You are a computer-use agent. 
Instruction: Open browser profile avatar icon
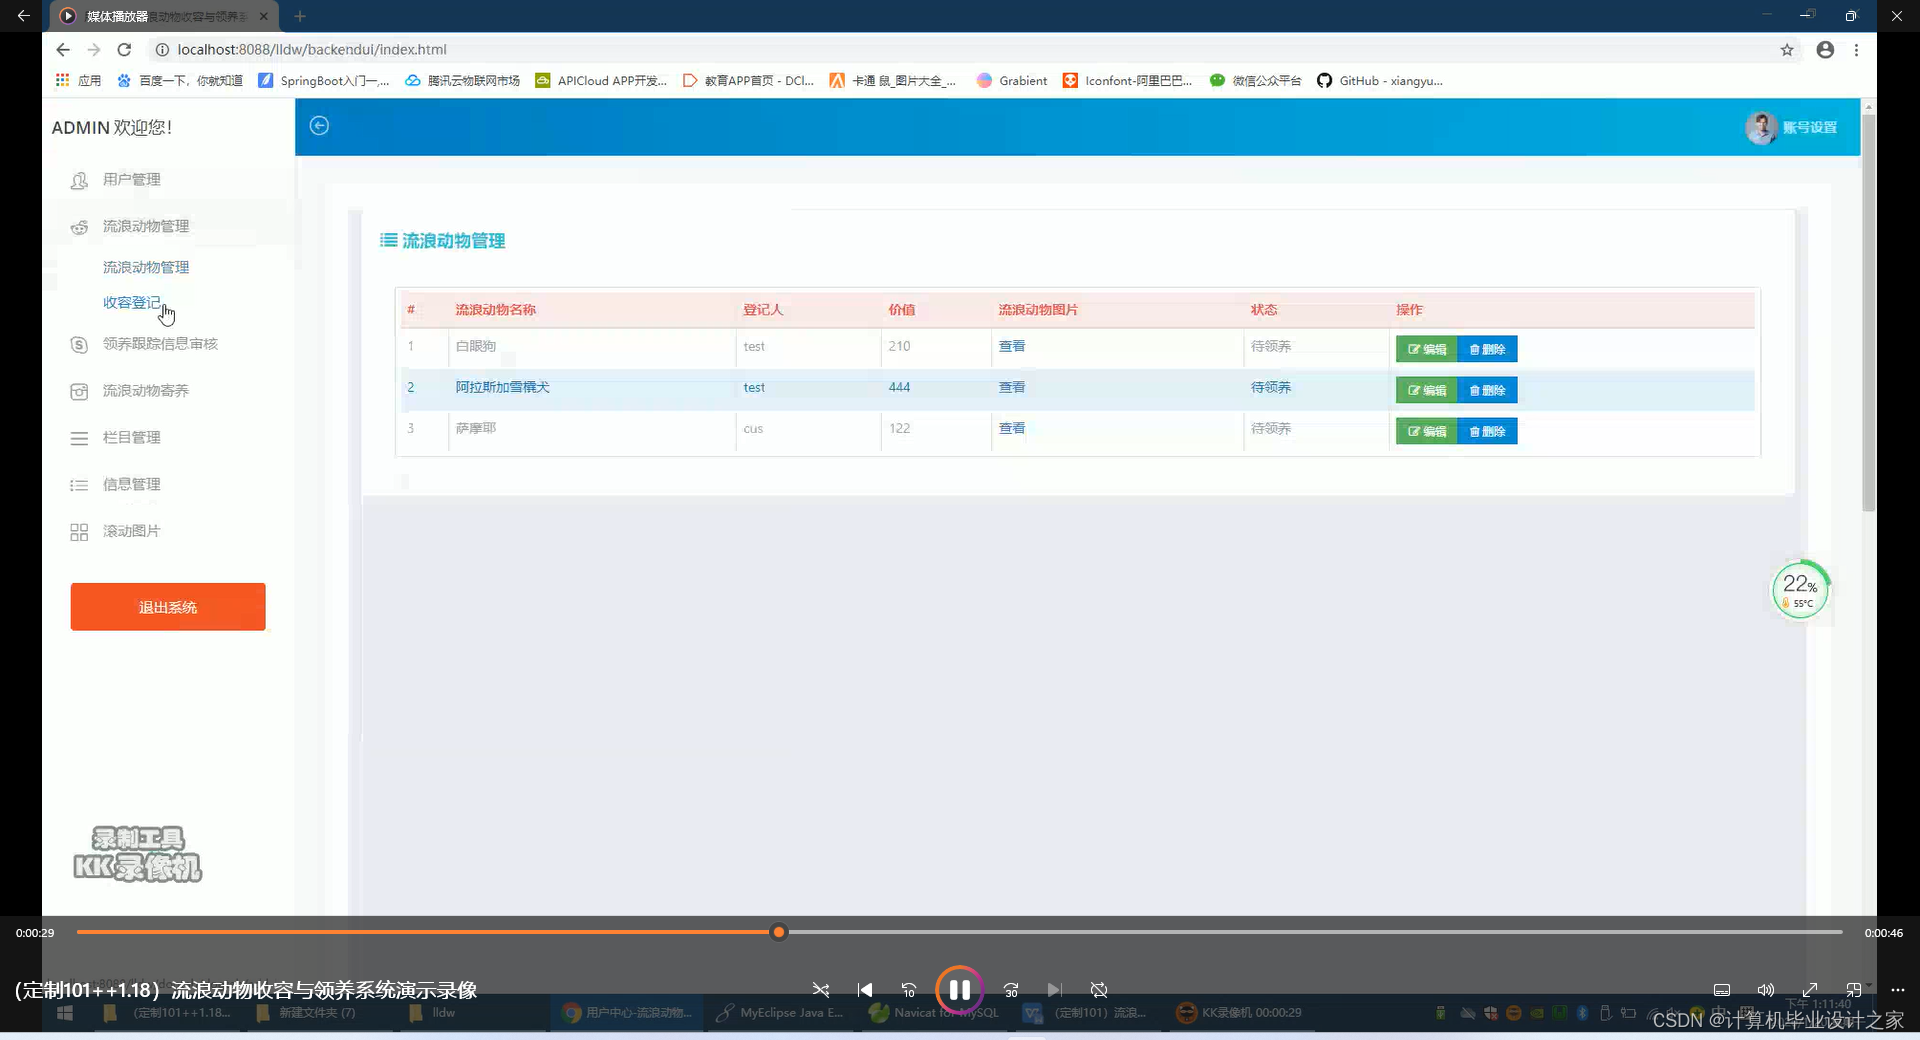[1825, 50]
